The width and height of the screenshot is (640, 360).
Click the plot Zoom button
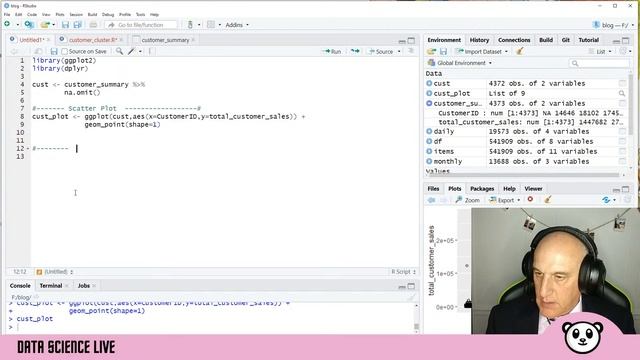pos(468,200)
